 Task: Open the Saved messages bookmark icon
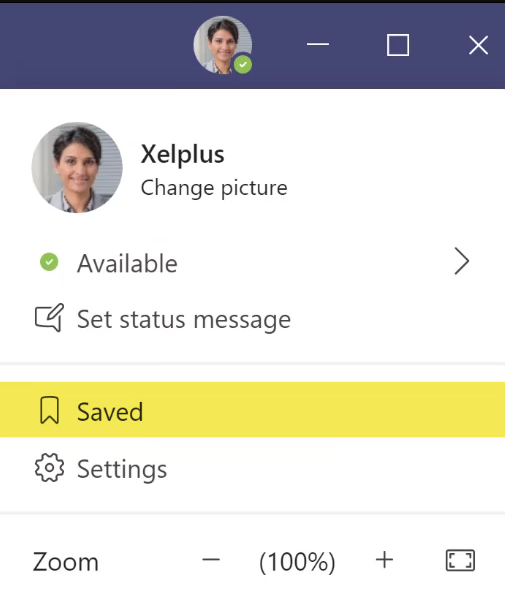(50, 410)
